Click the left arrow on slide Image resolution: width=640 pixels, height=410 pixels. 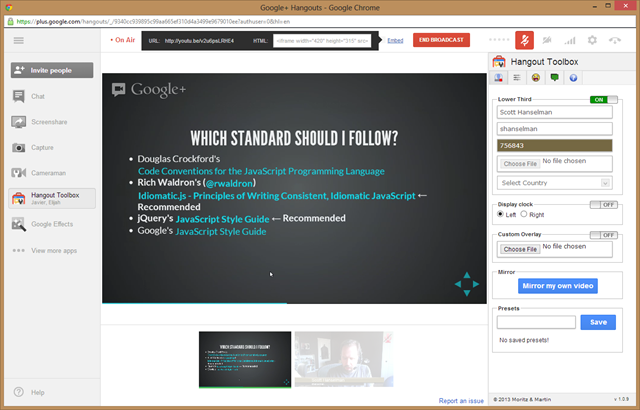click(458, 284)
